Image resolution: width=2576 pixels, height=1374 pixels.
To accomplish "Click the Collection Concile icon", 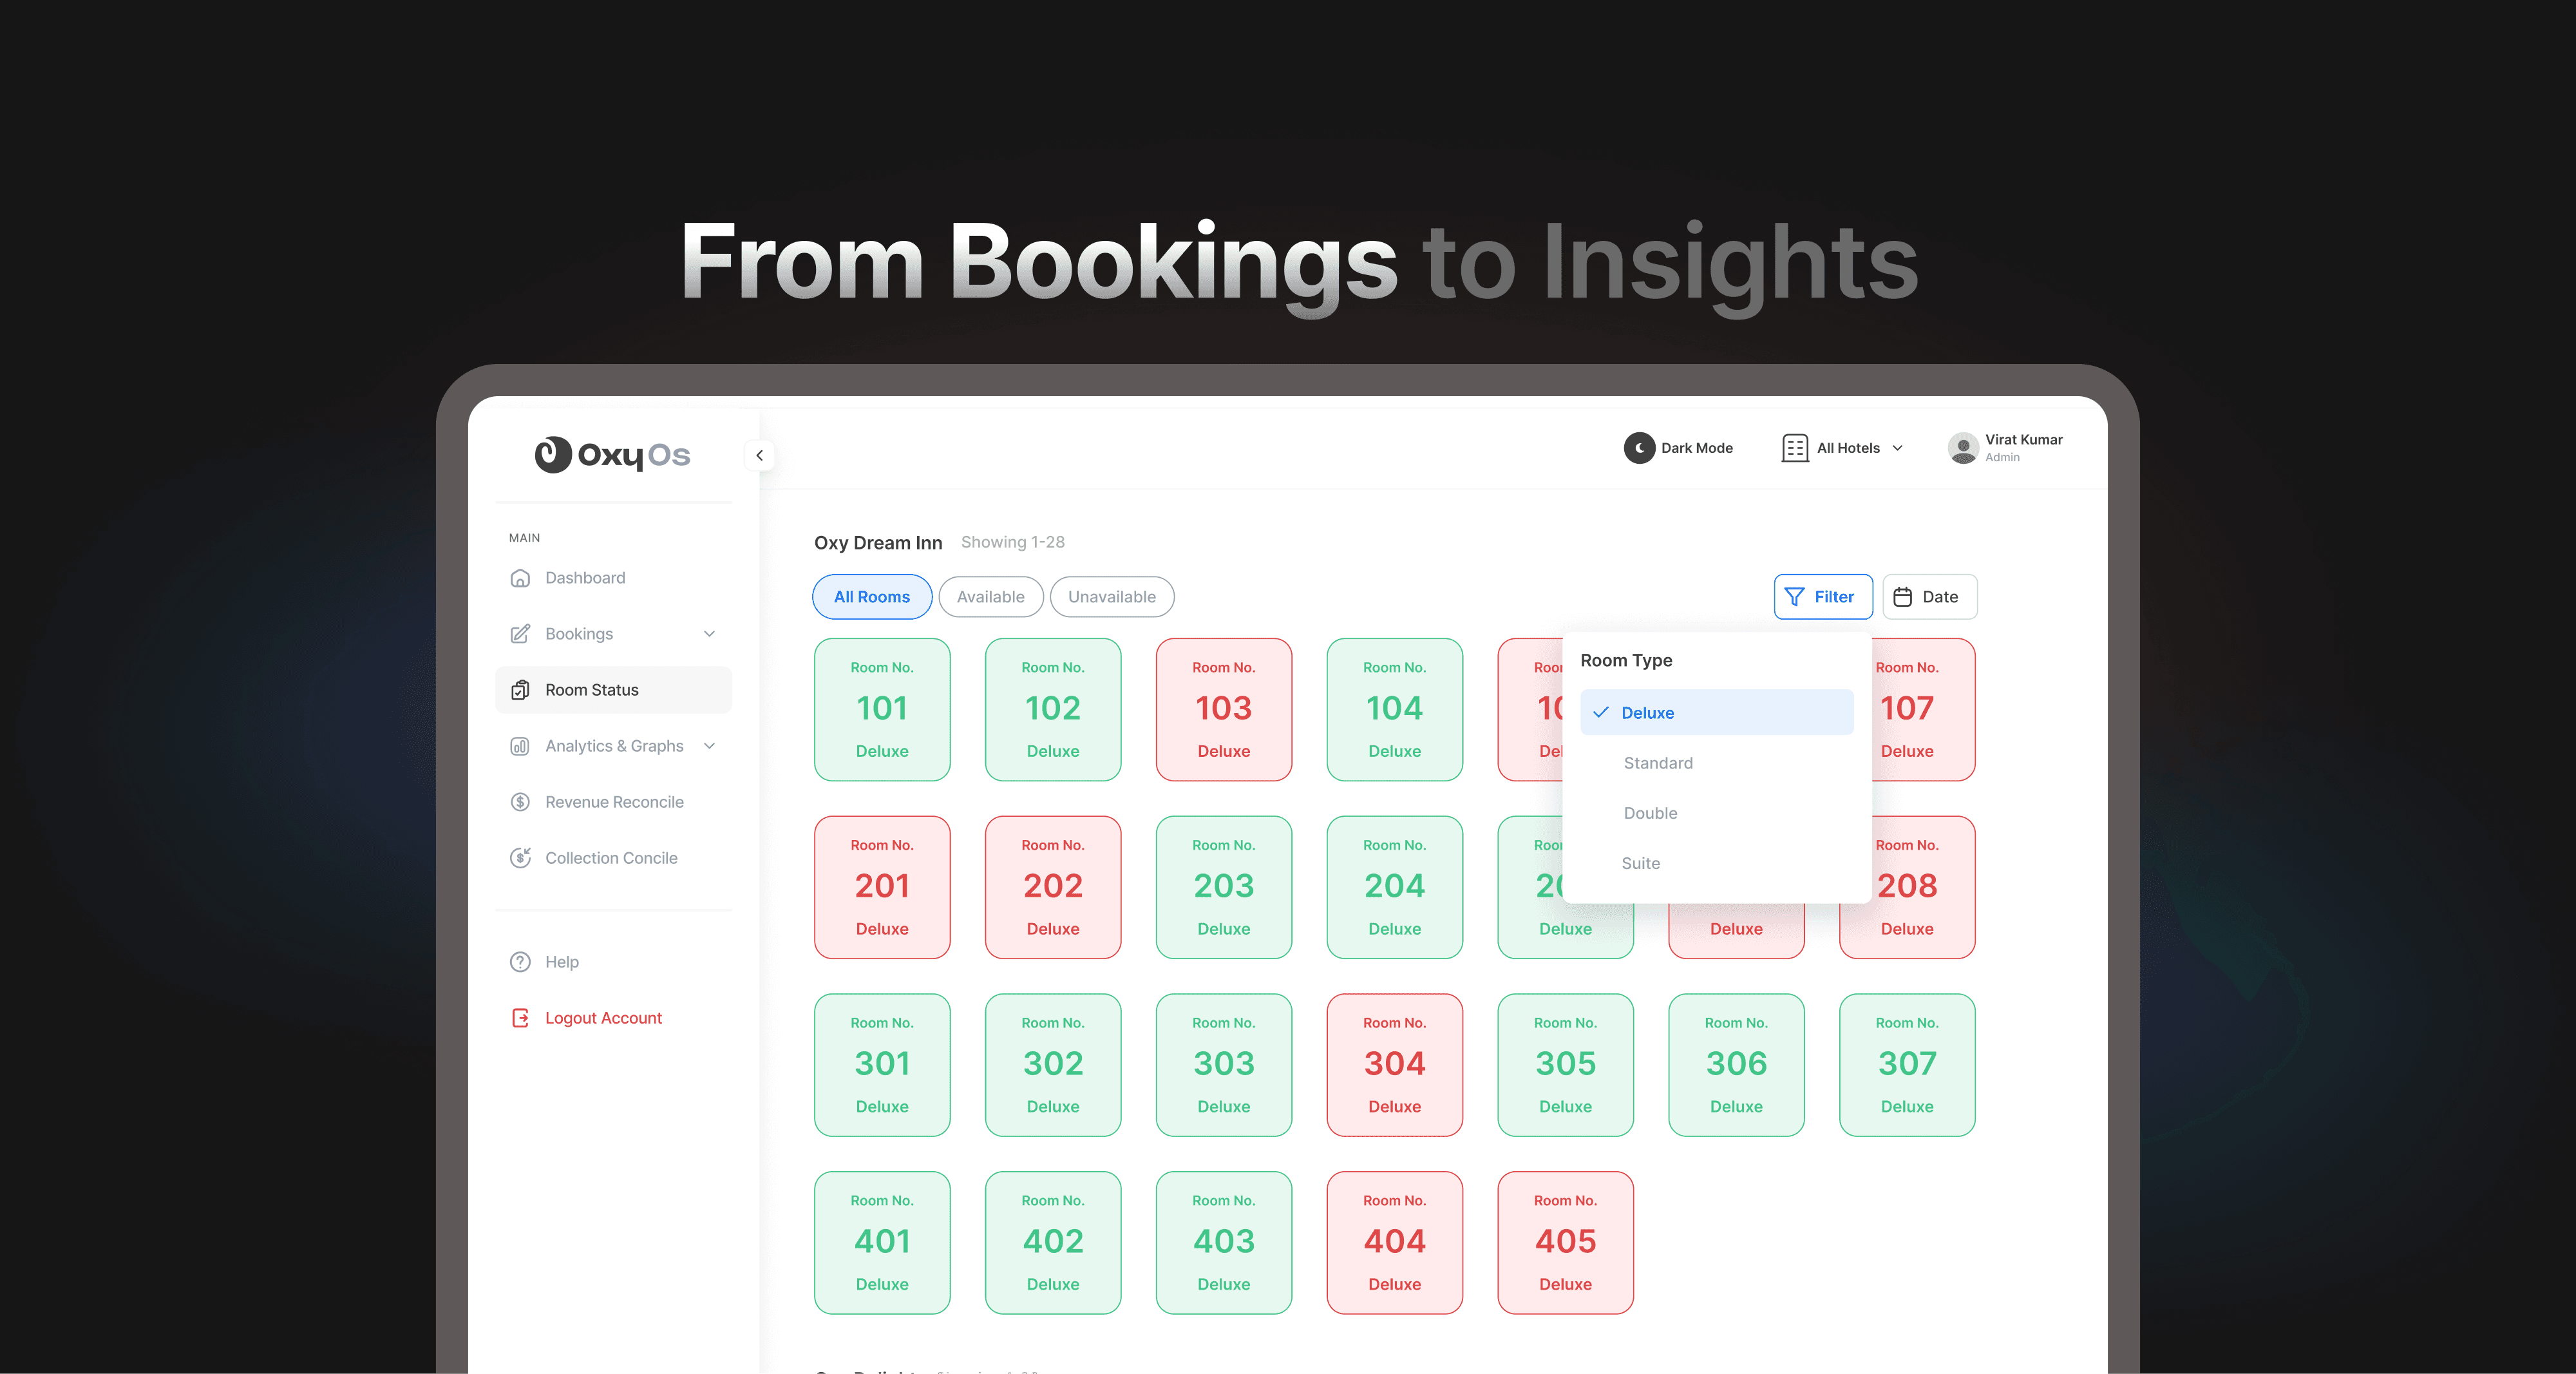I will click(520, 858).
